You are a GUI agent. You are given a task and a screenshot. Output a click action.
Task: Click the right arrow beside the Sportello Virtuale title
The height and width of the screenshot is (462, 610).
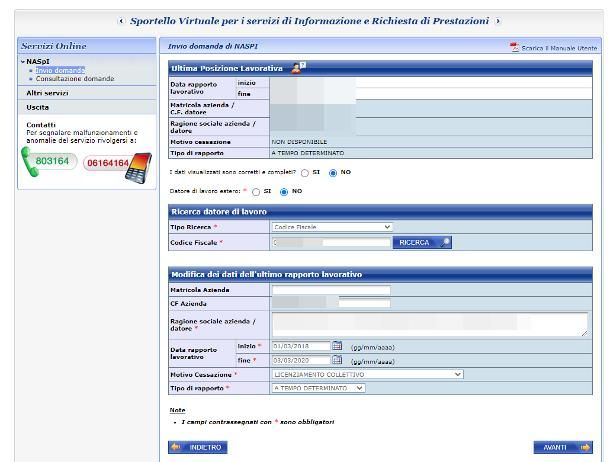click(498, 21)
